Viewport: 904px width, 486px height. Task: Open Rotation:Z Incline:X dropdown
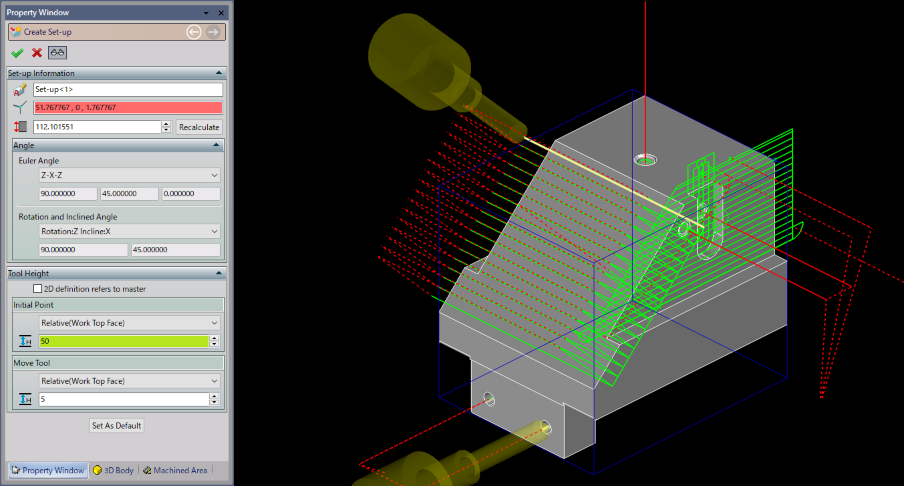point(129,231)
